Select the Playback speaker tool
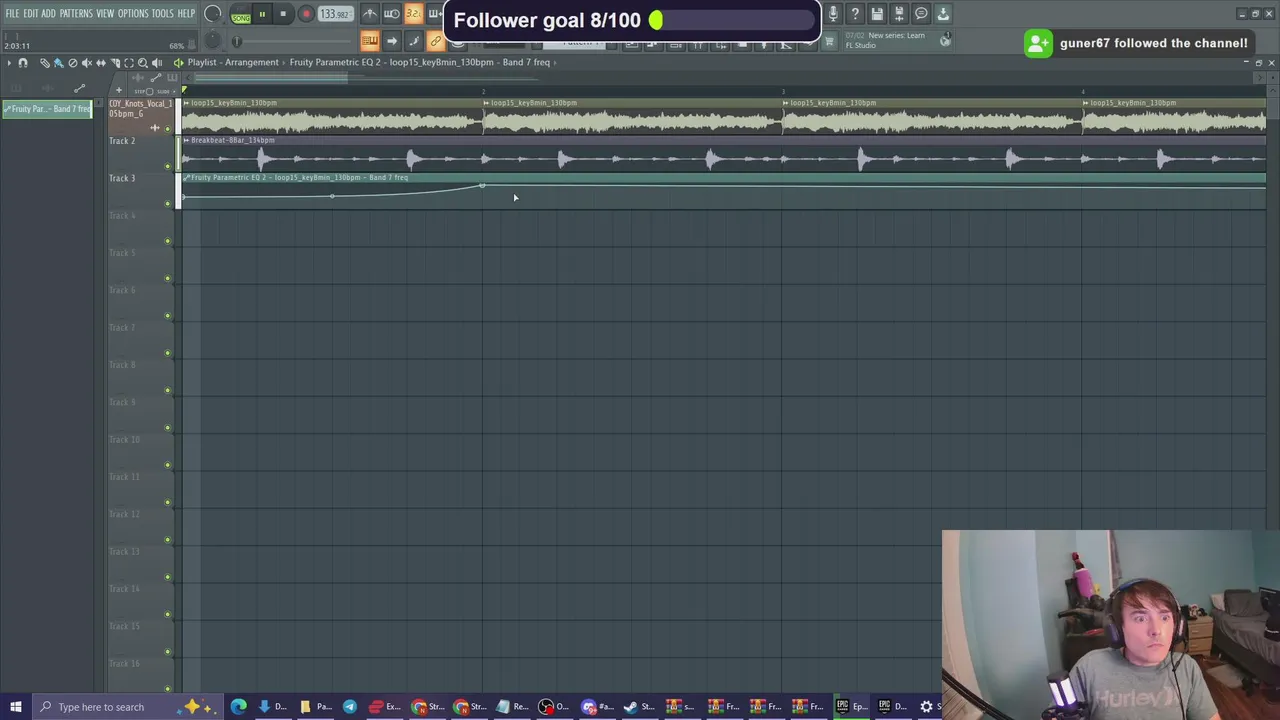1280x720 pixels. click(x=157, y=63)
